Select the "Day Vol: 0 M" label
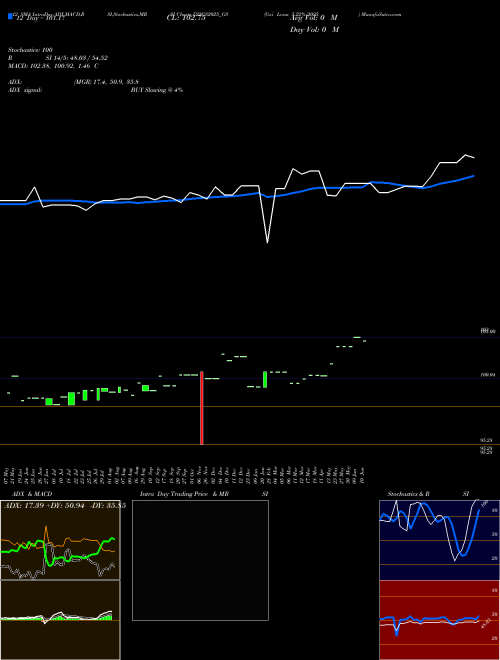 tap(314, 30)
